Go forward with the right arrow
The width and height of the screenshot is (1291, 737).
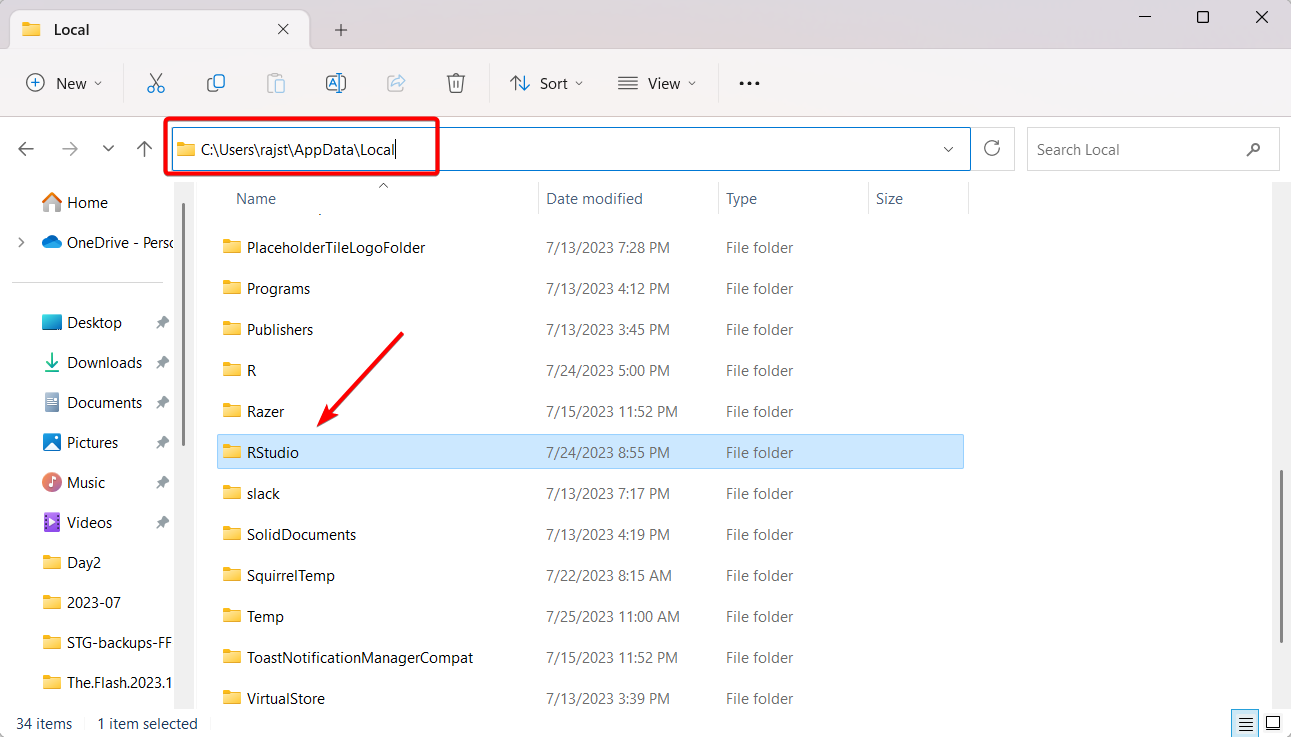tap(69, 149)
